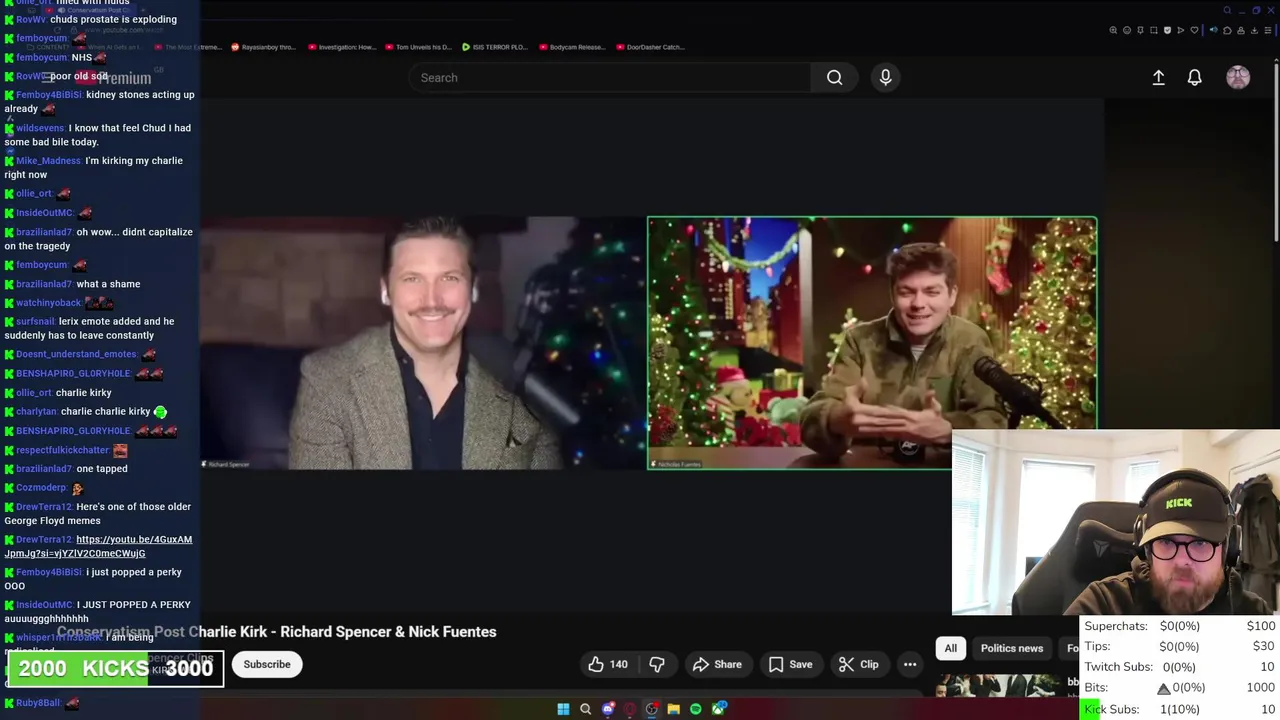
Task: Click chat username 'Cozmoderp'
Action: (41, 488)
